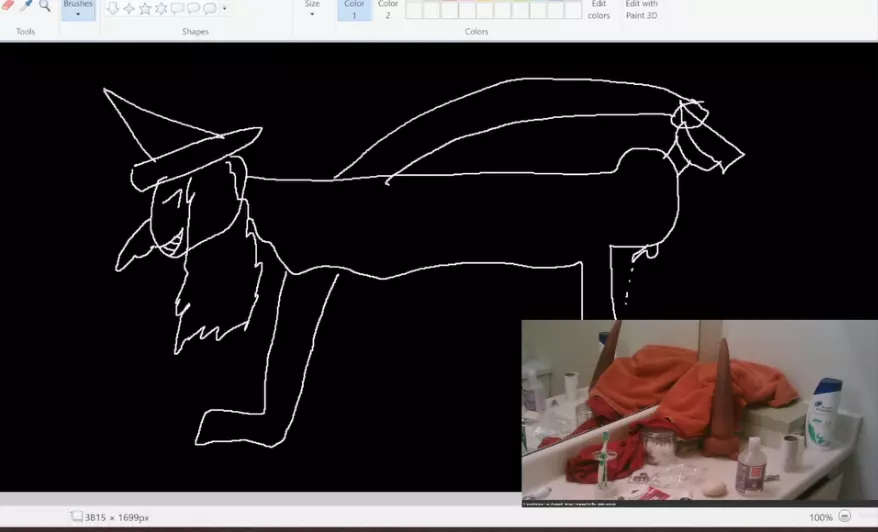Choose the oval callout shape
This screenshot has width=878, height=532.
click(194, 8)
